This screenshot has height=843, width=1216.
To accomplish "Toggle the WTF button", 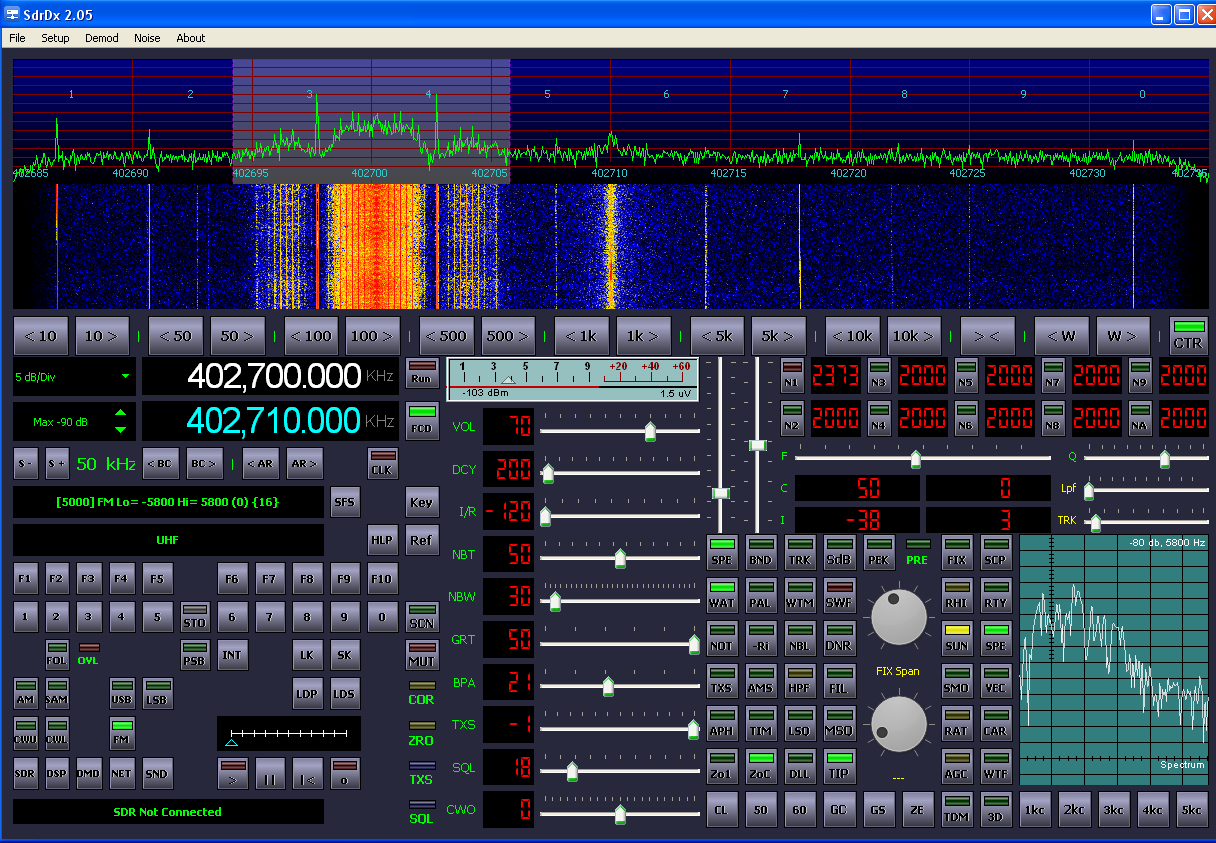I will 995,767.
